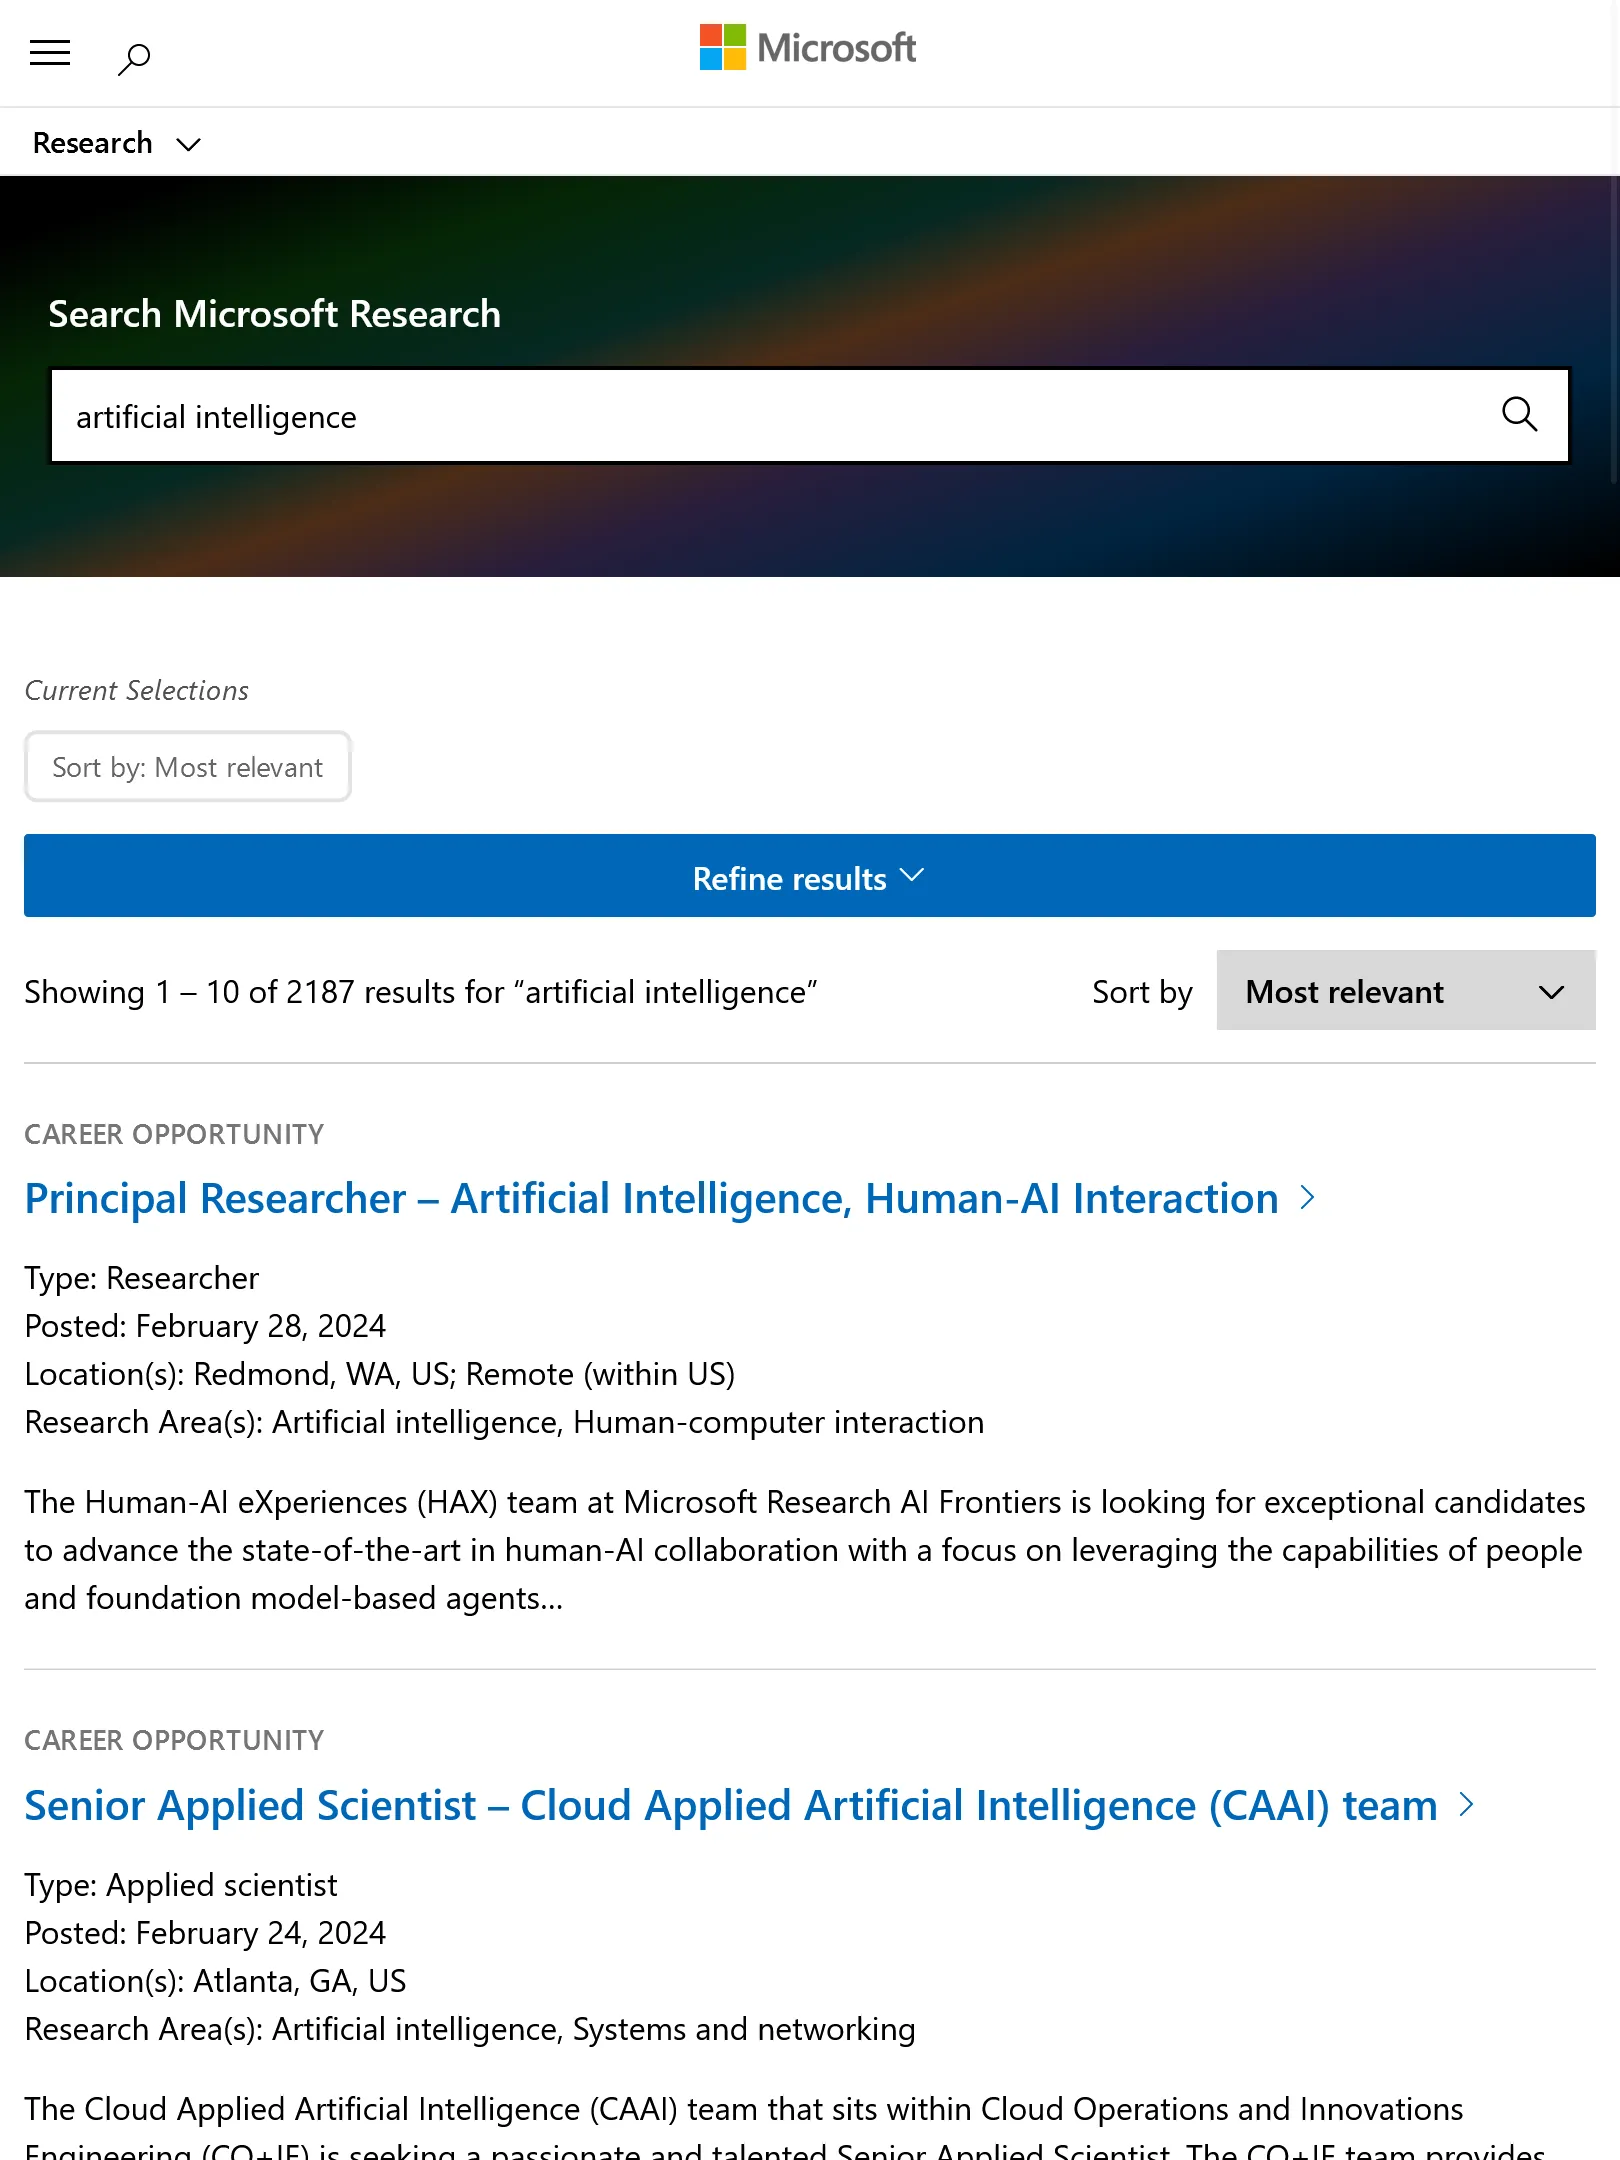Expand the Research navigation dropdown

point(116,143)
